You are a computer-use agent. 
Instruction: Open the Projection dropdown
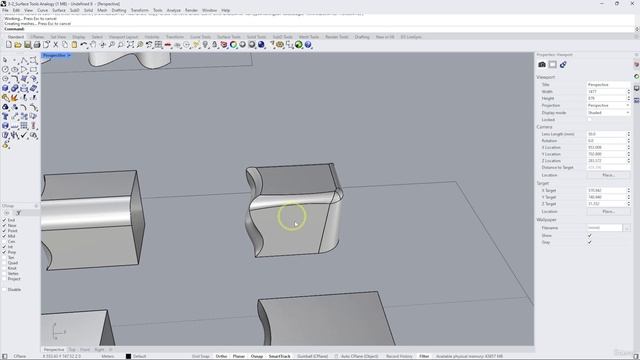(609, 105)
